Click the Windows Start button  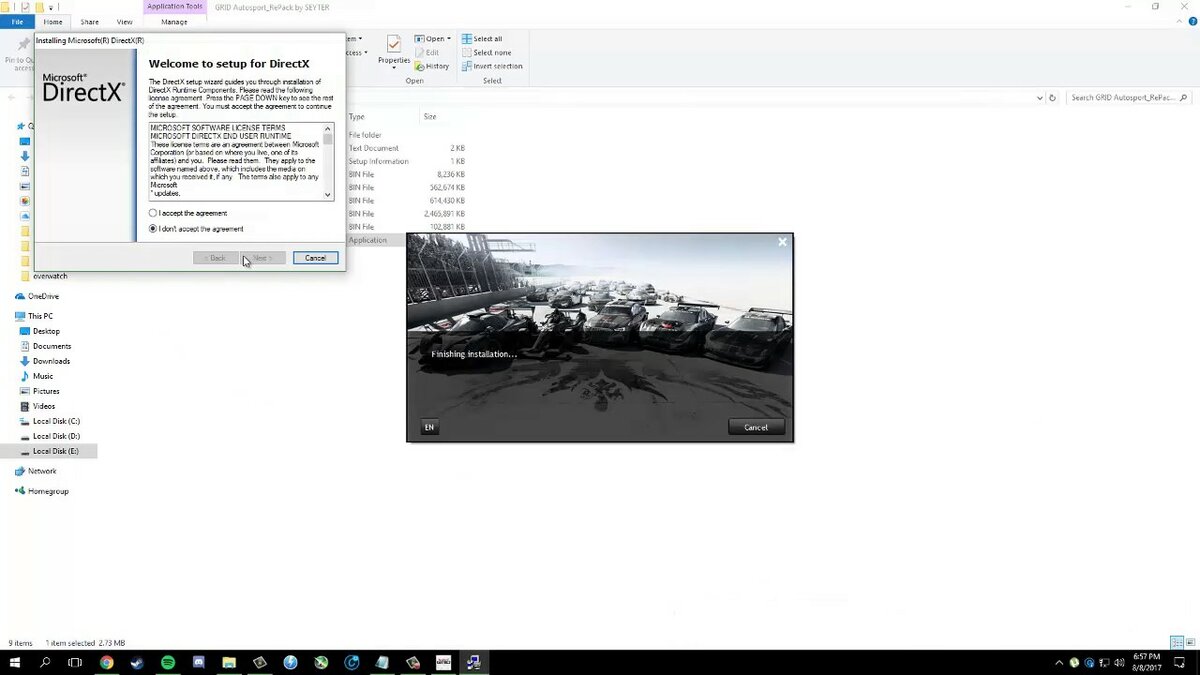15,662
